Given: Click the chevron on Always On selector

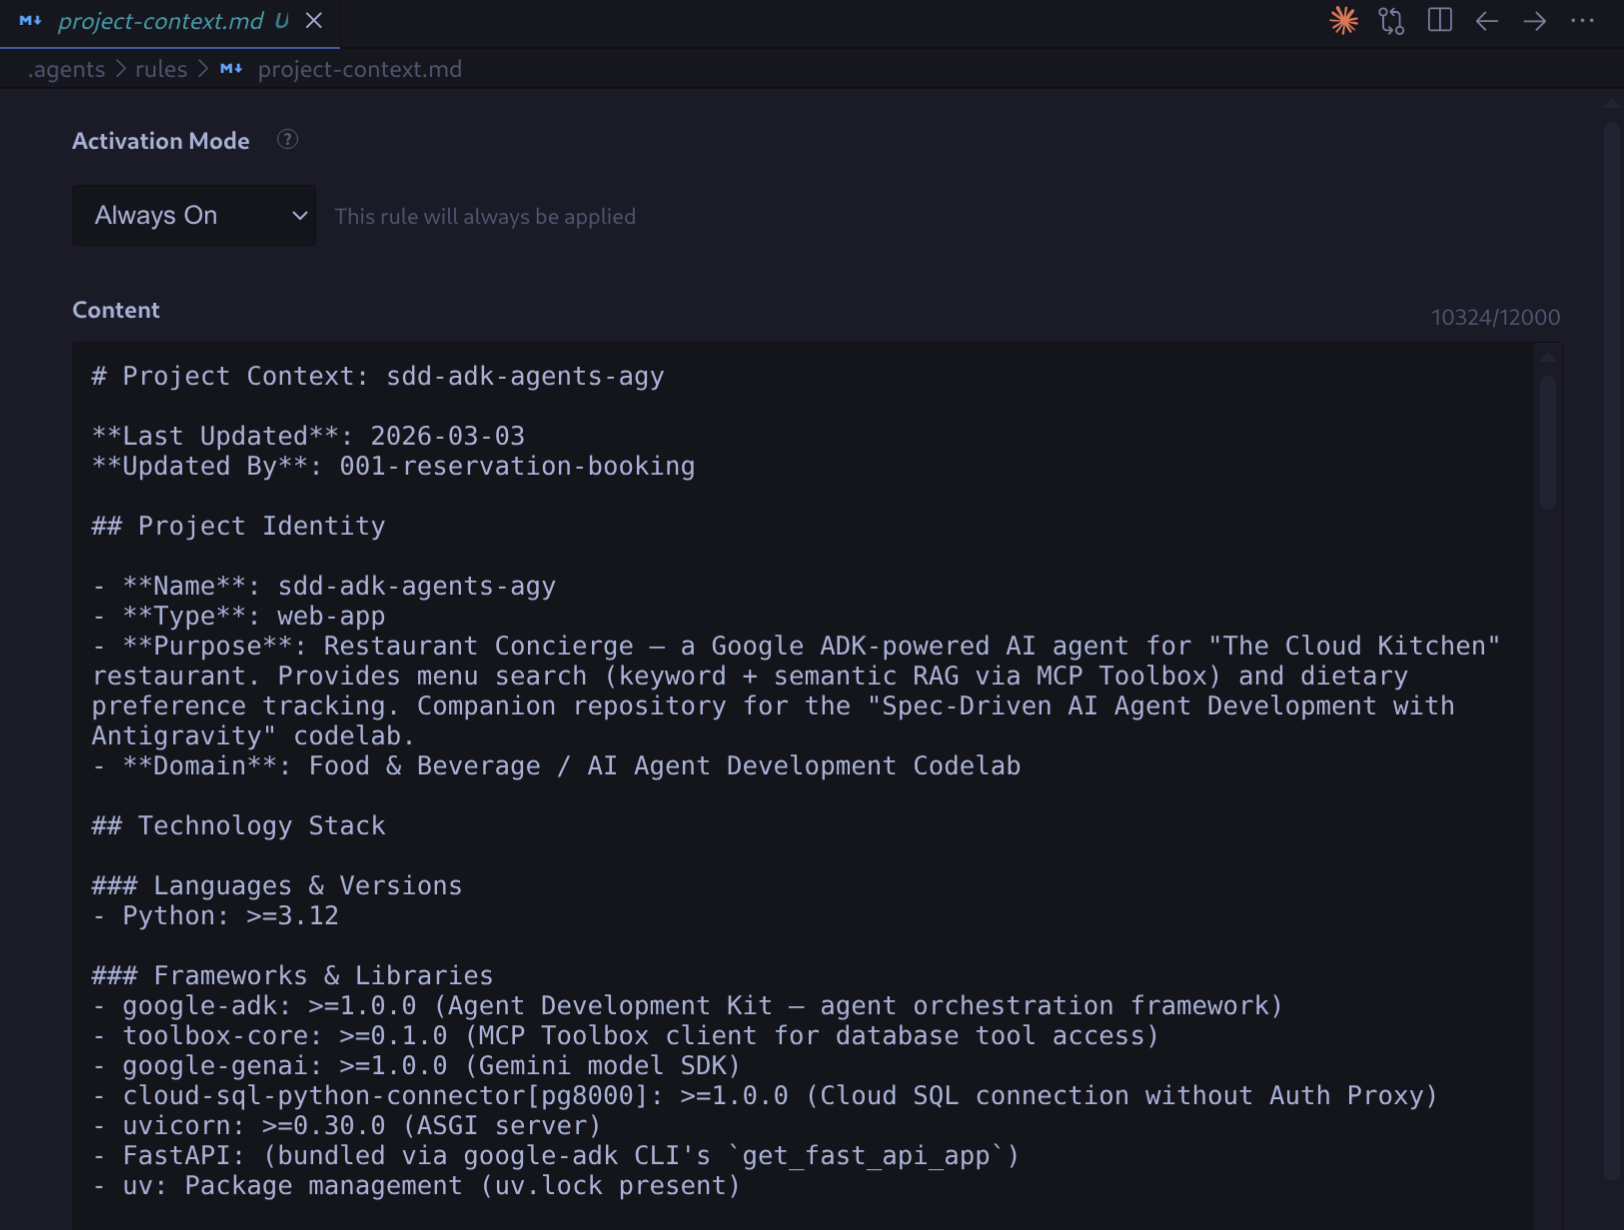Looking at the screenshot, I should [x=299, y=215].
